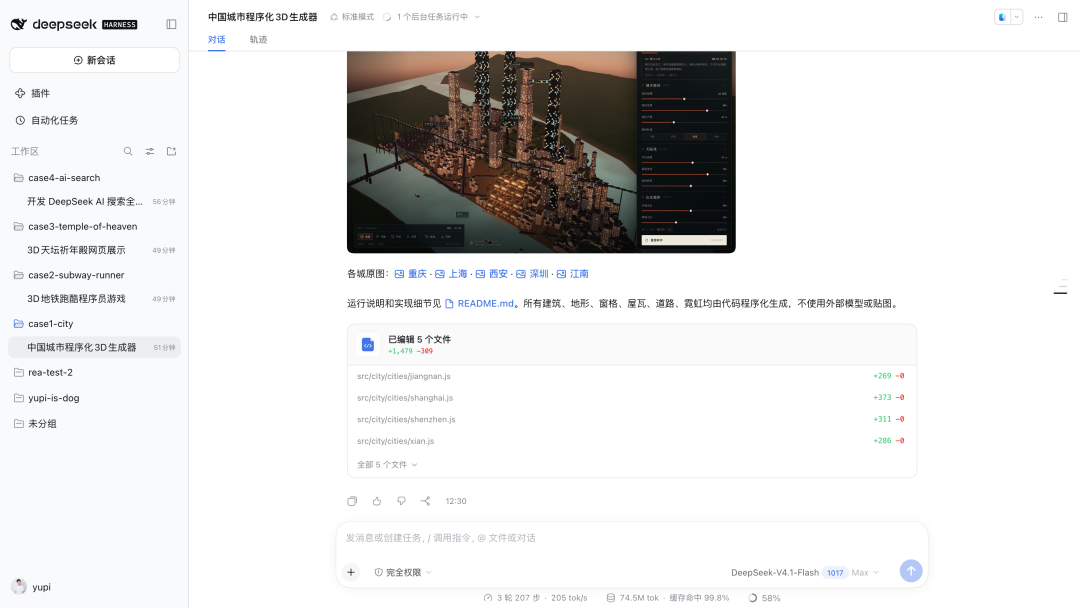This screenshot has width=1080, height=608.
Task: Open 已编辑 5 个文件 header
Action: point(632,344)
